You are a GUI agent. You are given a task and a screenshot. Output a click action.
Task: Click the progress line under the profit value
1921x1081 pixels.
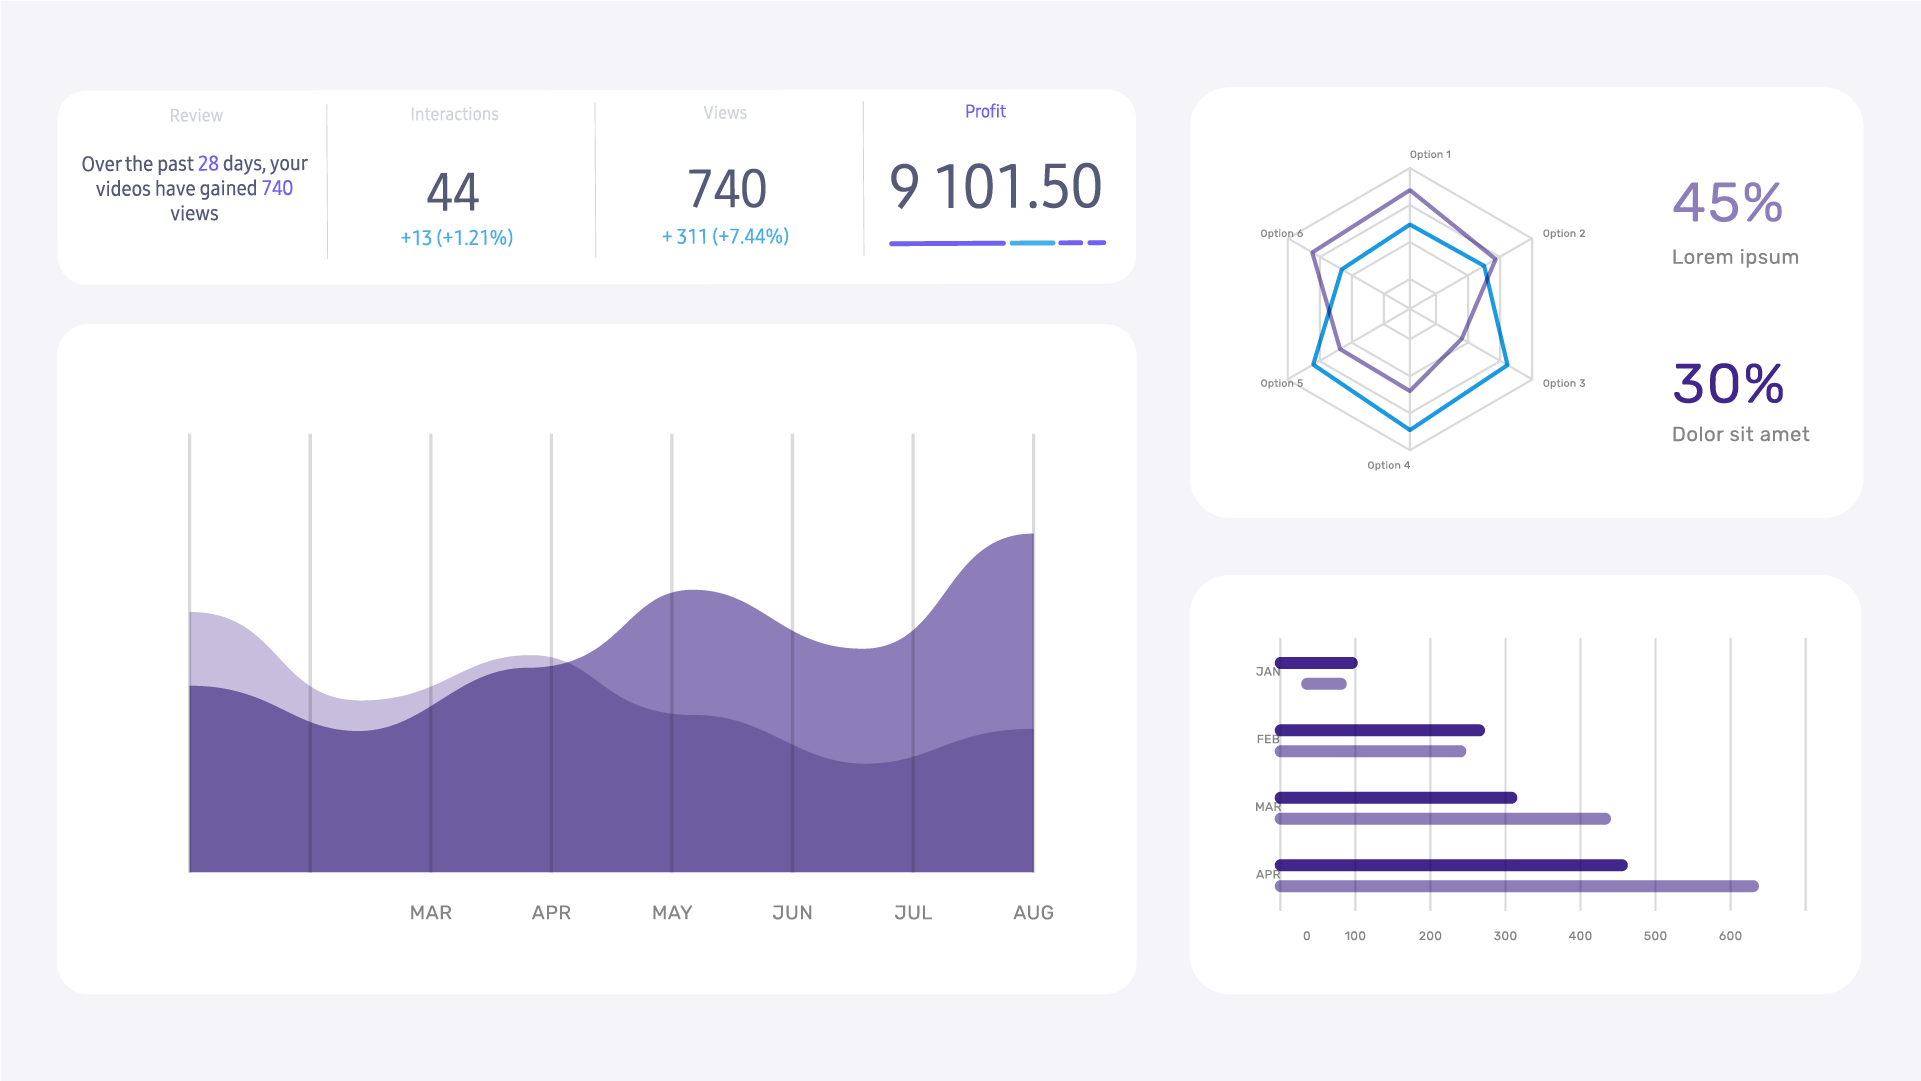[x=997, y=243]
